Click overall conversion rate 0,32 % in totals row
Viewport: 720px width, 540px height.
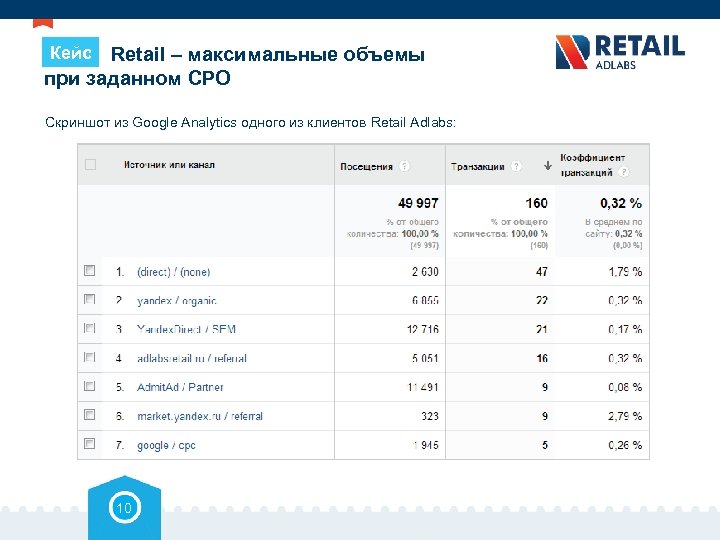click(x=621, y=203)
